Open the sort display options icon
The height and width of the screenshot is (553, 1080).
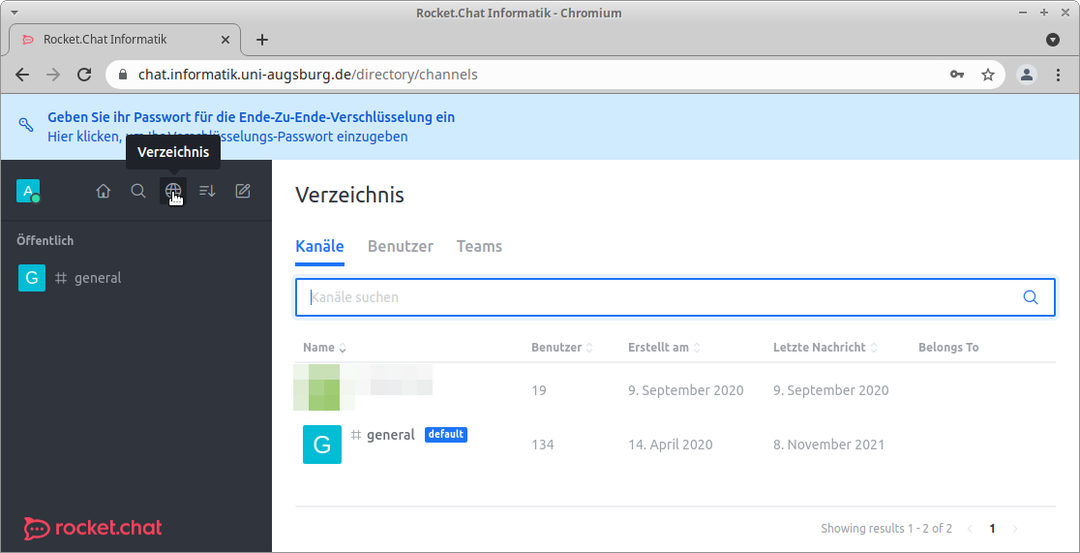[x=207, y=191]
